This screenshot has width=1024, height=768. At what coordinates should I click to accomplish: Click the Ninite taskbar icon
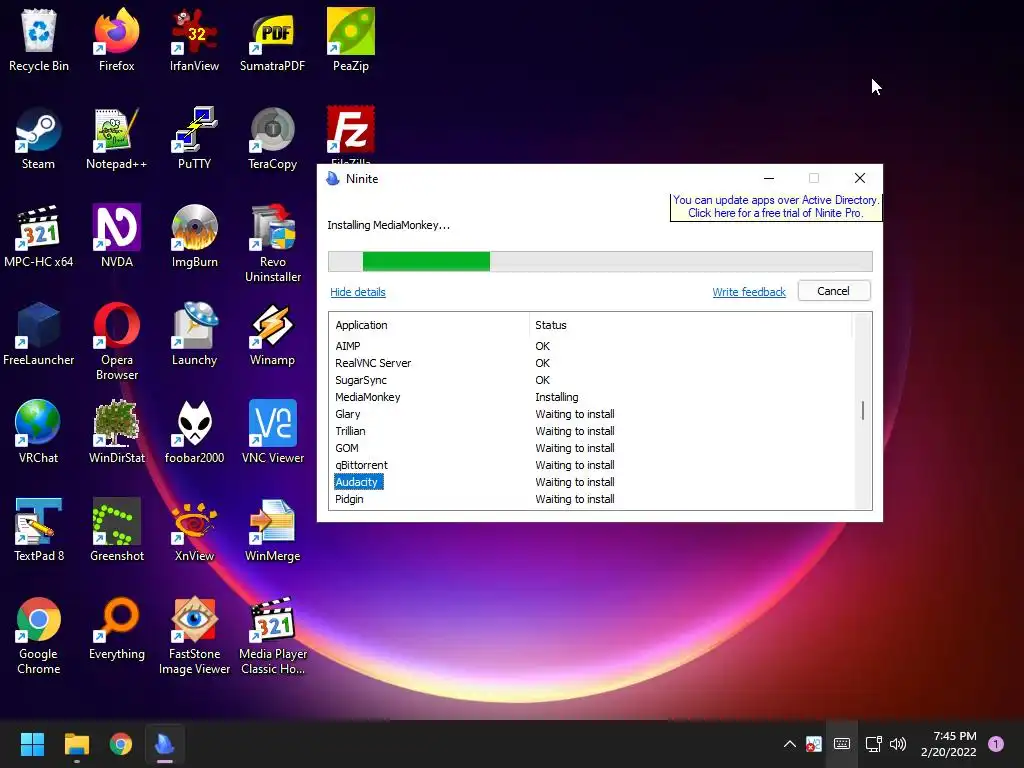point(165,744)
